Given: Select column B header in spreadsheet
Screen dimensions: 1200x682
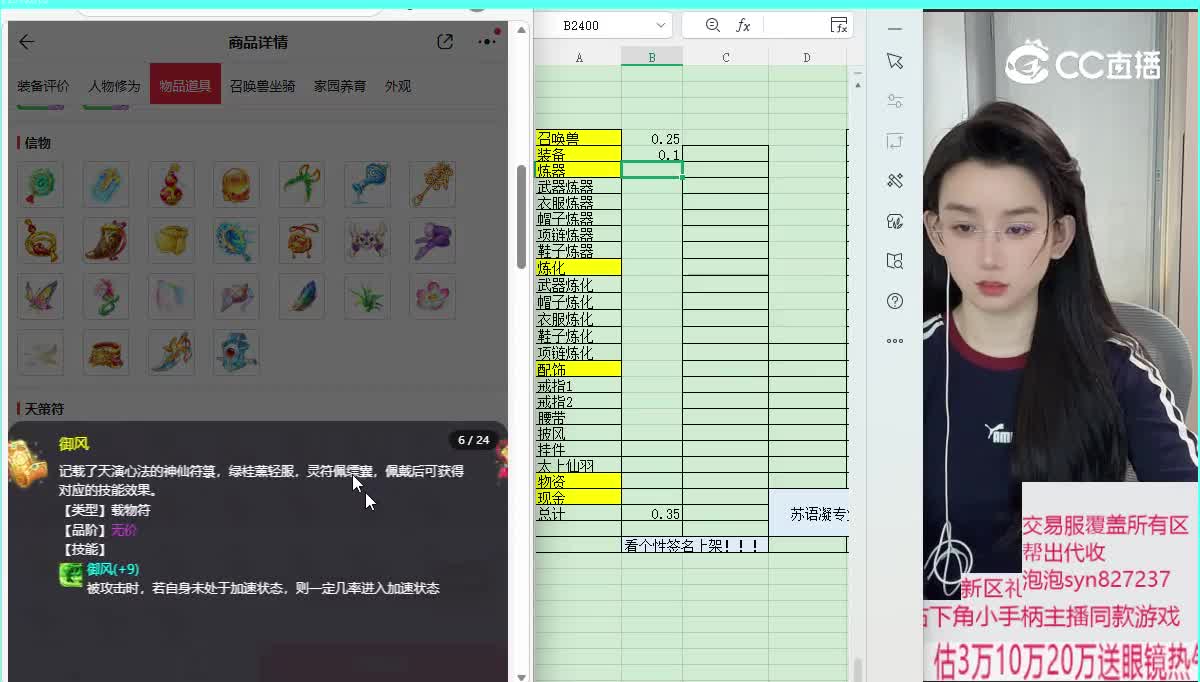Looking at the screenshot, I should coord(651,58).
